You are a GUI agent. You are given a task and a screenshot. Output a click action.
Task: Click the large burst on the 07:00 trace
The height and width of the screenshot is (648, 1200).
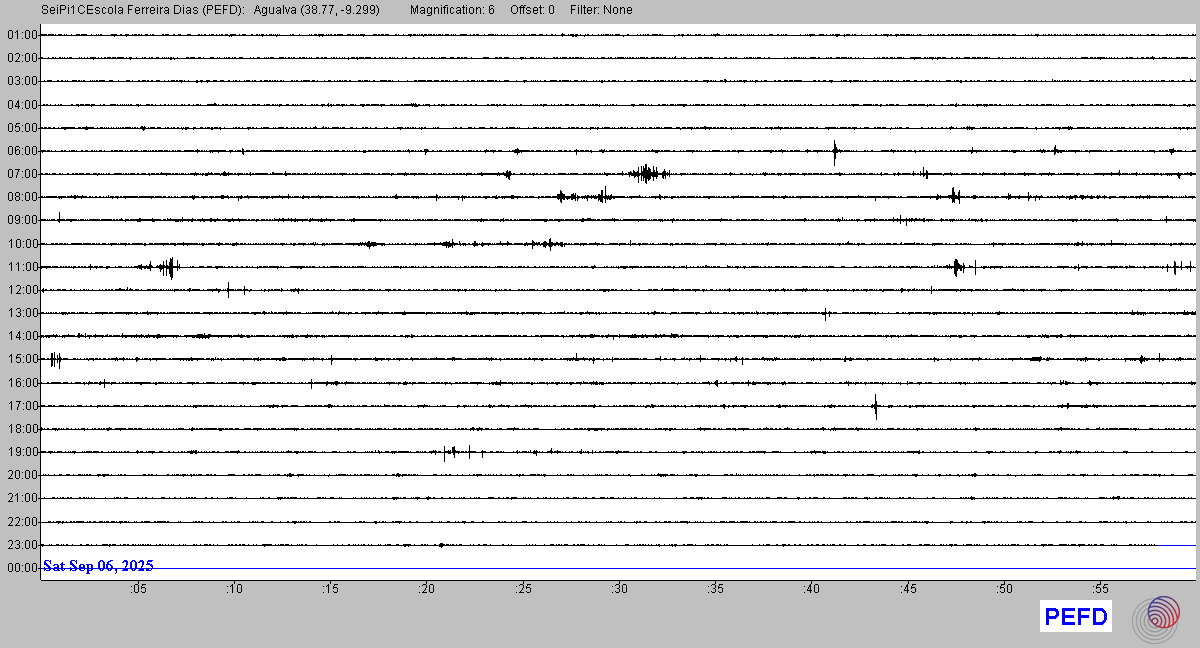click(x=648, y=174)
